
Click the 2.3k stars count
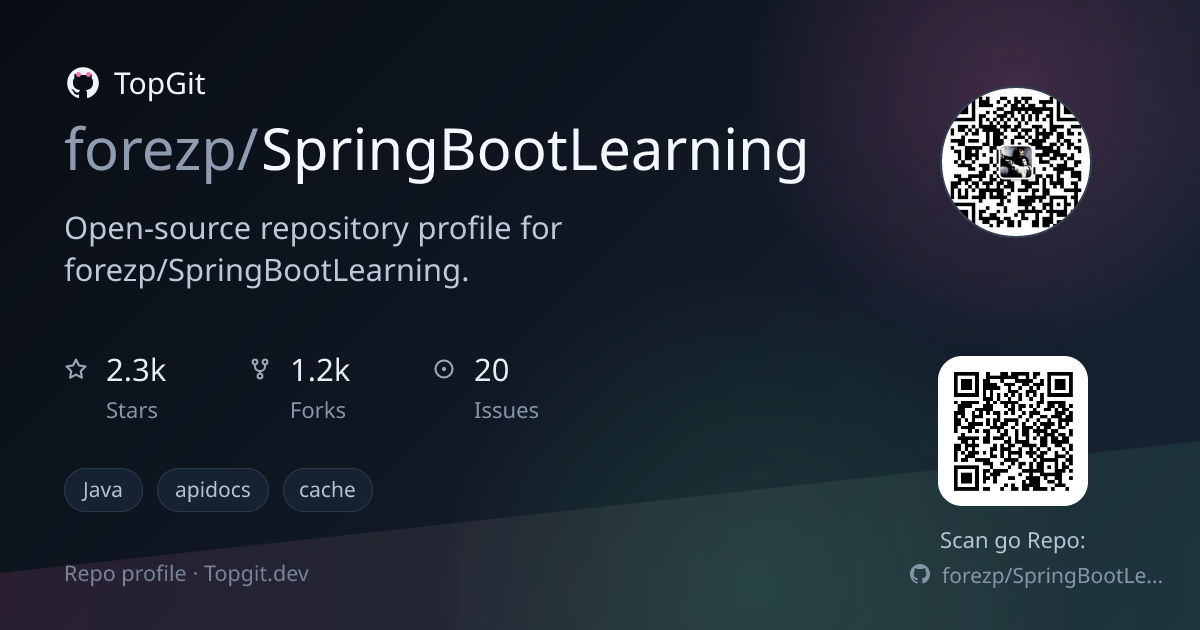pos(136,370)
